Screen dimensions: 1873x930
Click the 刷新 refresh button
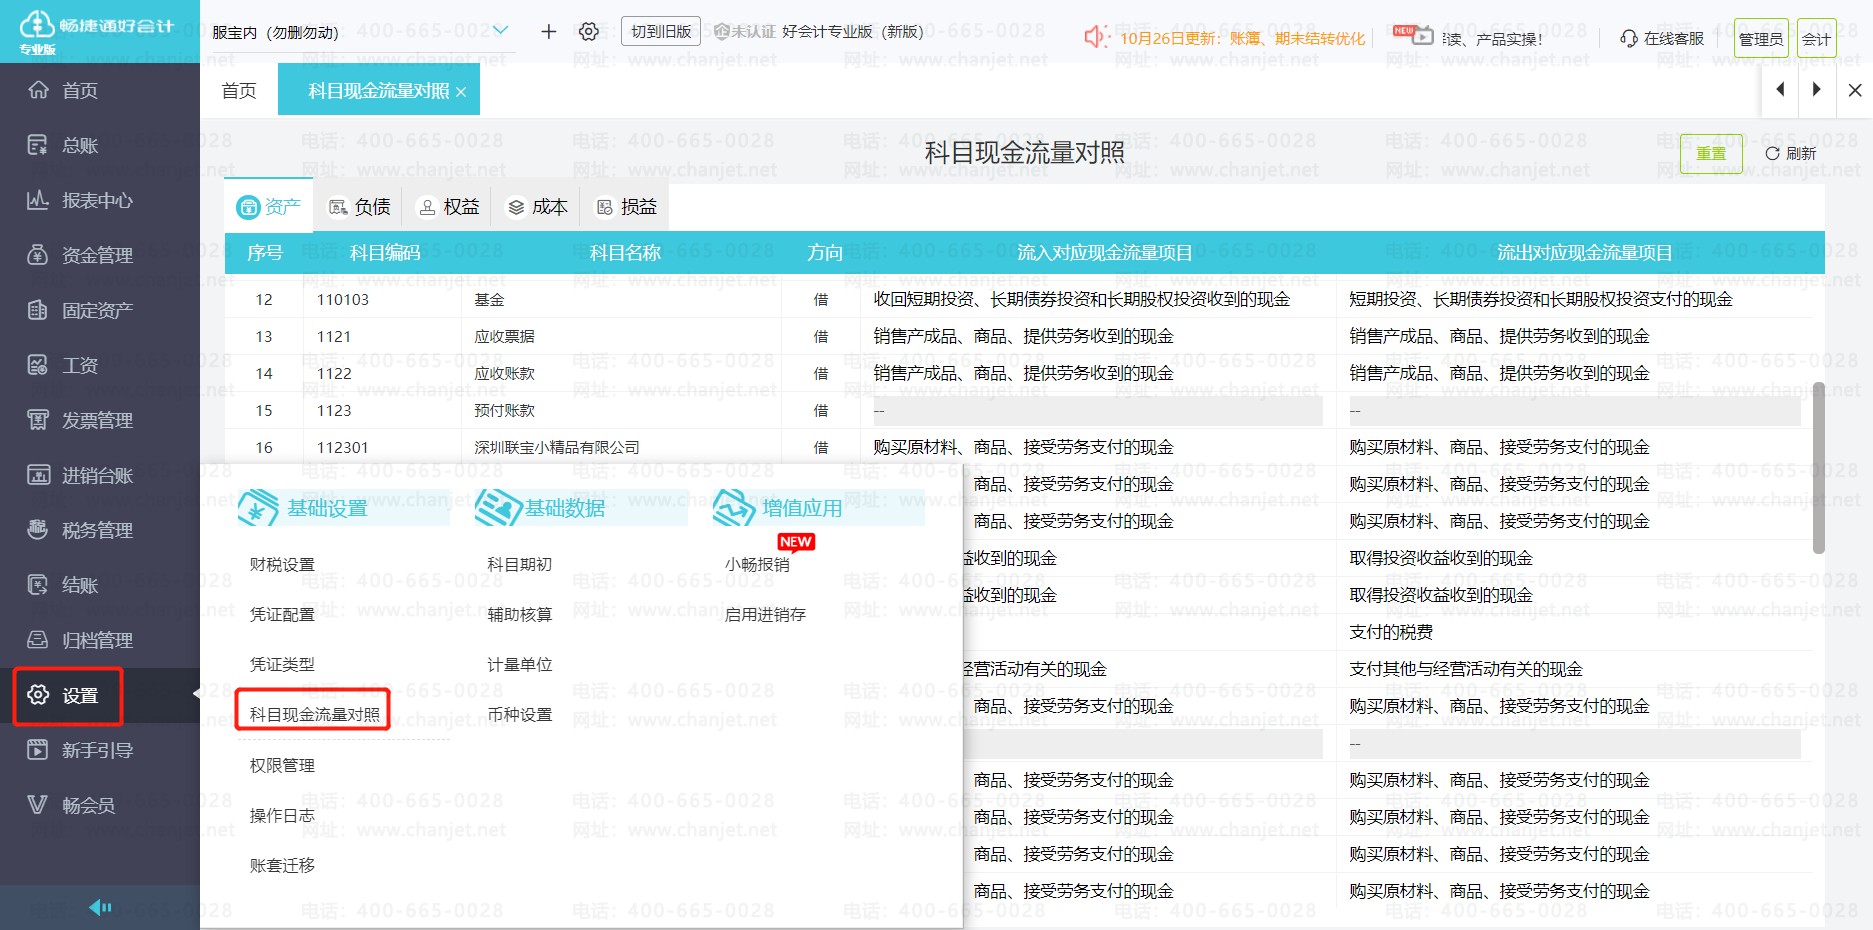pos(1790,153)
